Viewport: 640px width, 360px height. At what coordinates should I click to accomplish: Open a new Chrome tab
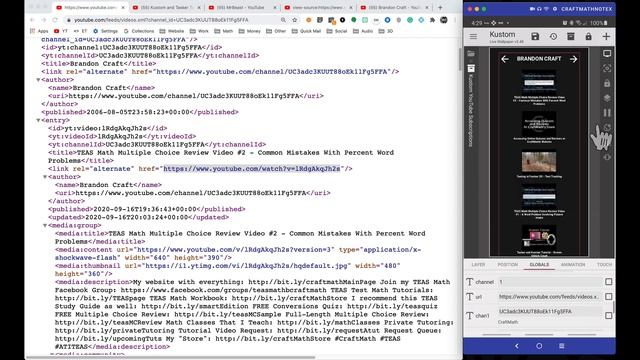[x=440, y=7]
